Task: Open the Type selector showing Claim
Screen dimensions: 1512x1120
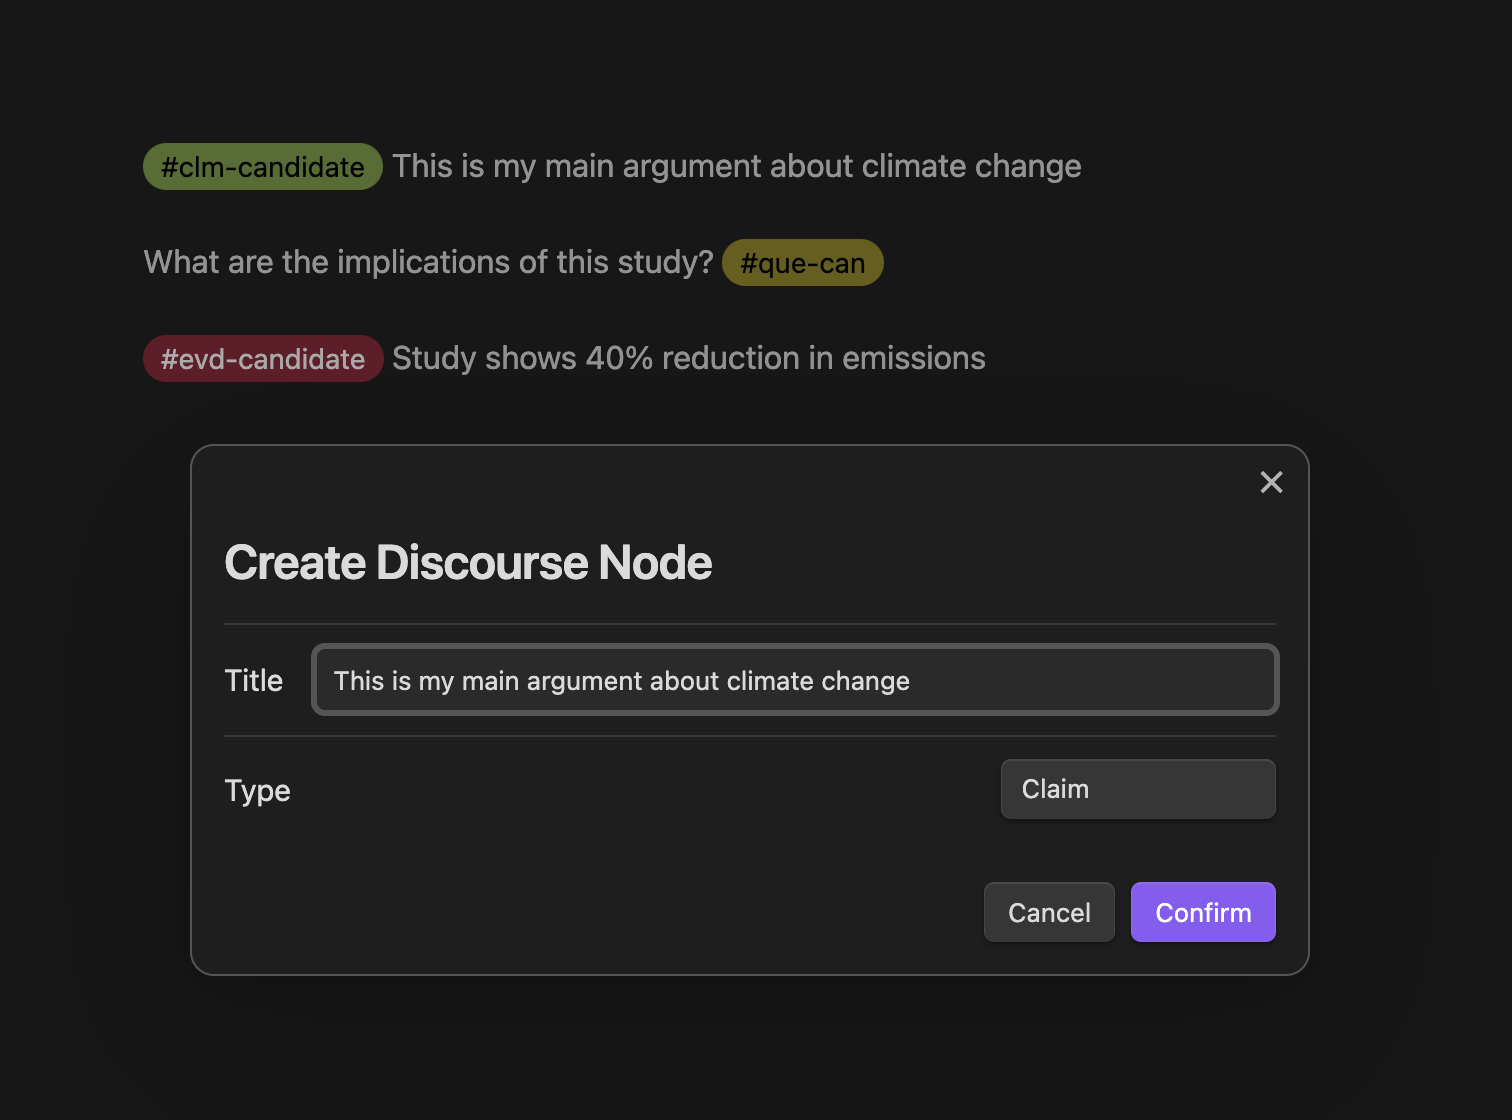Action: 1137,789
